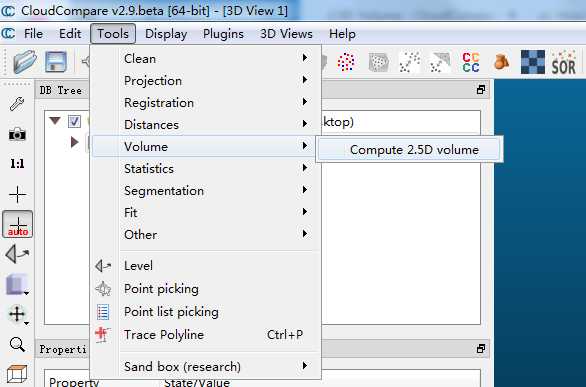
Task: Expand the Projection submenu
Action: (206, 81)
